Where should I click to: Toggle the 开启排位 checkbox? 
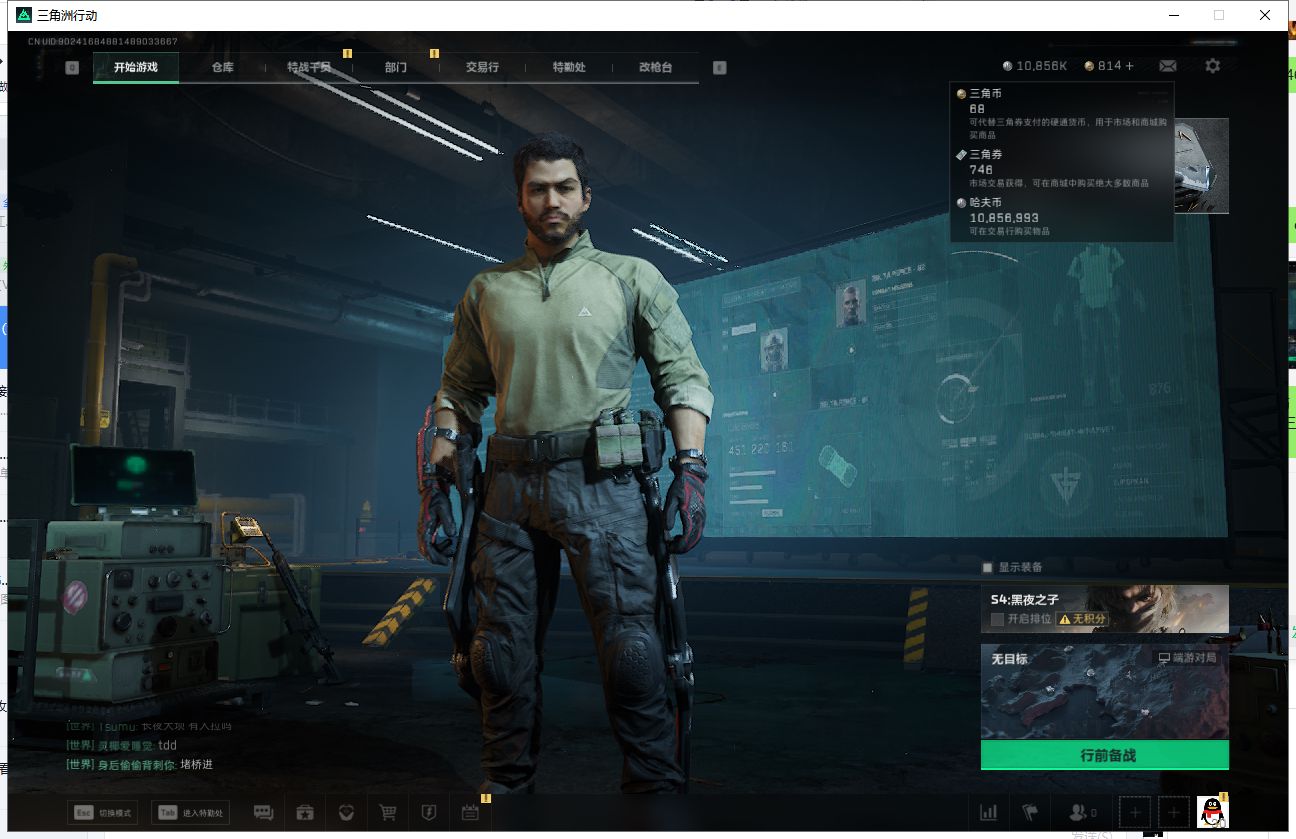[997, 619]
